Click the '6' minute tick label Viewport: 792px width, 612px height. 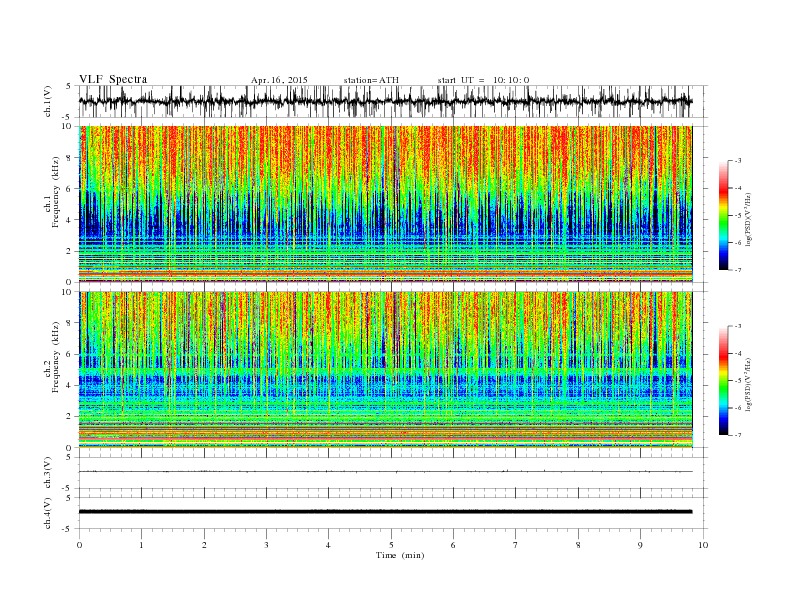(454, 545)
